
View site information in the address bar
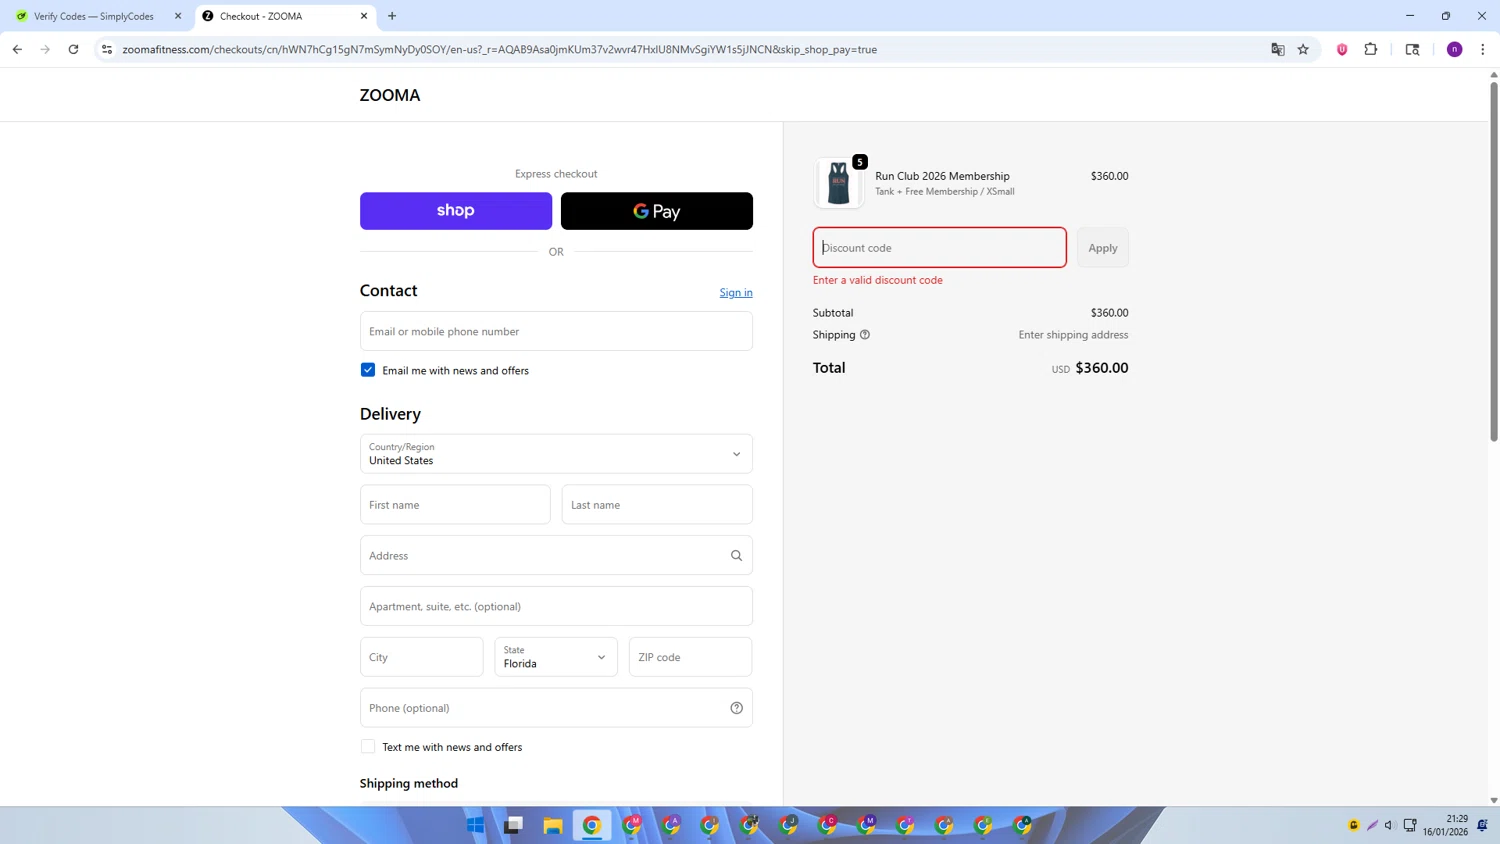[x=107, y=49]
